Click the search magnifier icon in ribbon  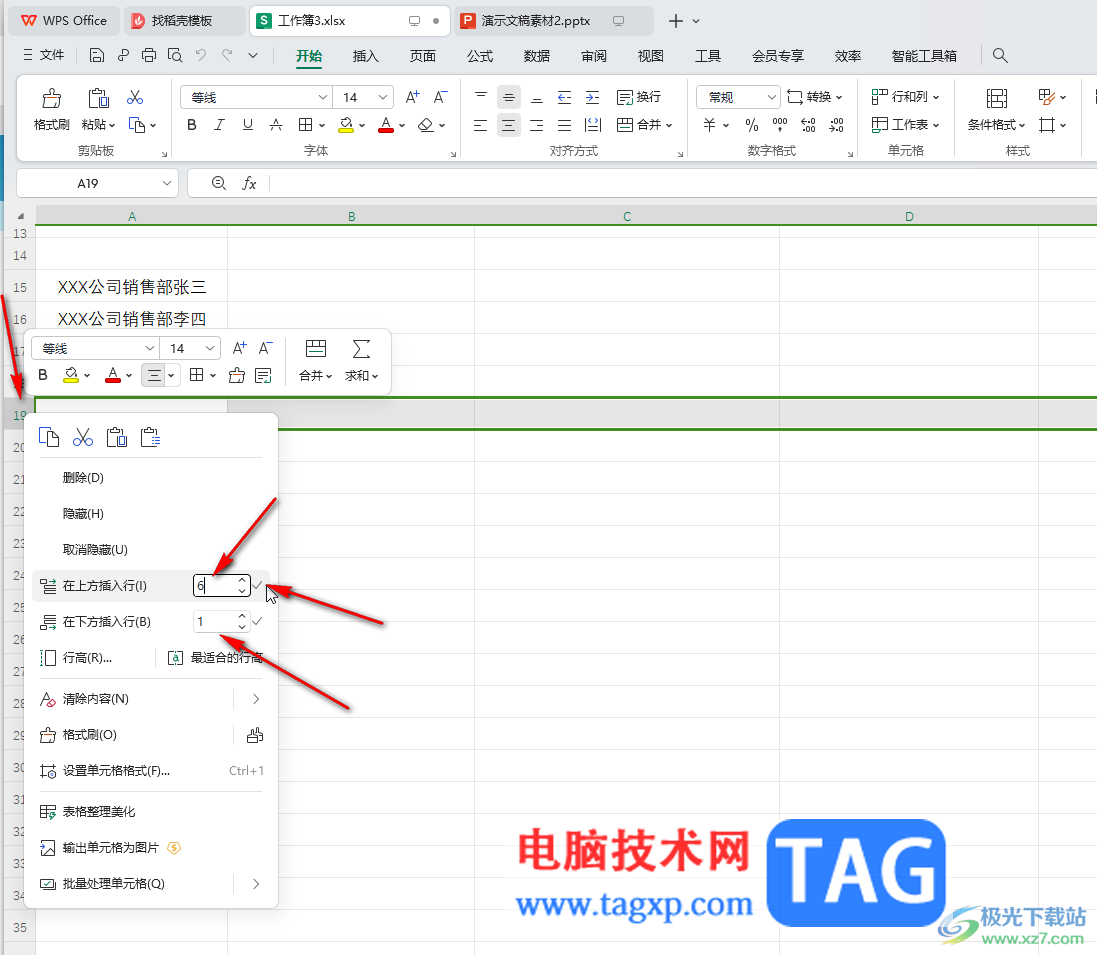click(1000, 55)
